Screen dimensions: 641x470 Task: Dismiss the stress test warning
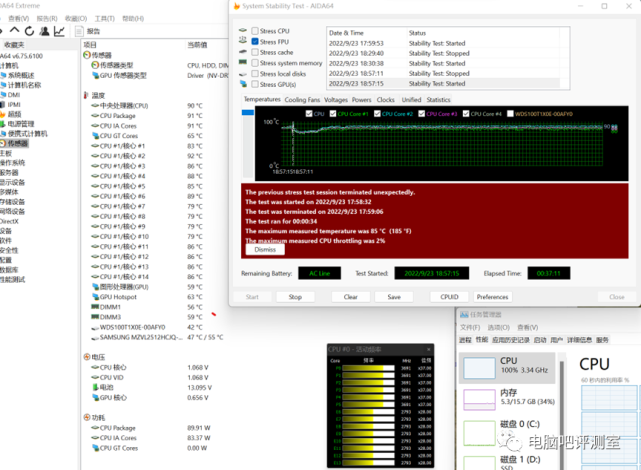pyautogui.click(x=265, y=249)
